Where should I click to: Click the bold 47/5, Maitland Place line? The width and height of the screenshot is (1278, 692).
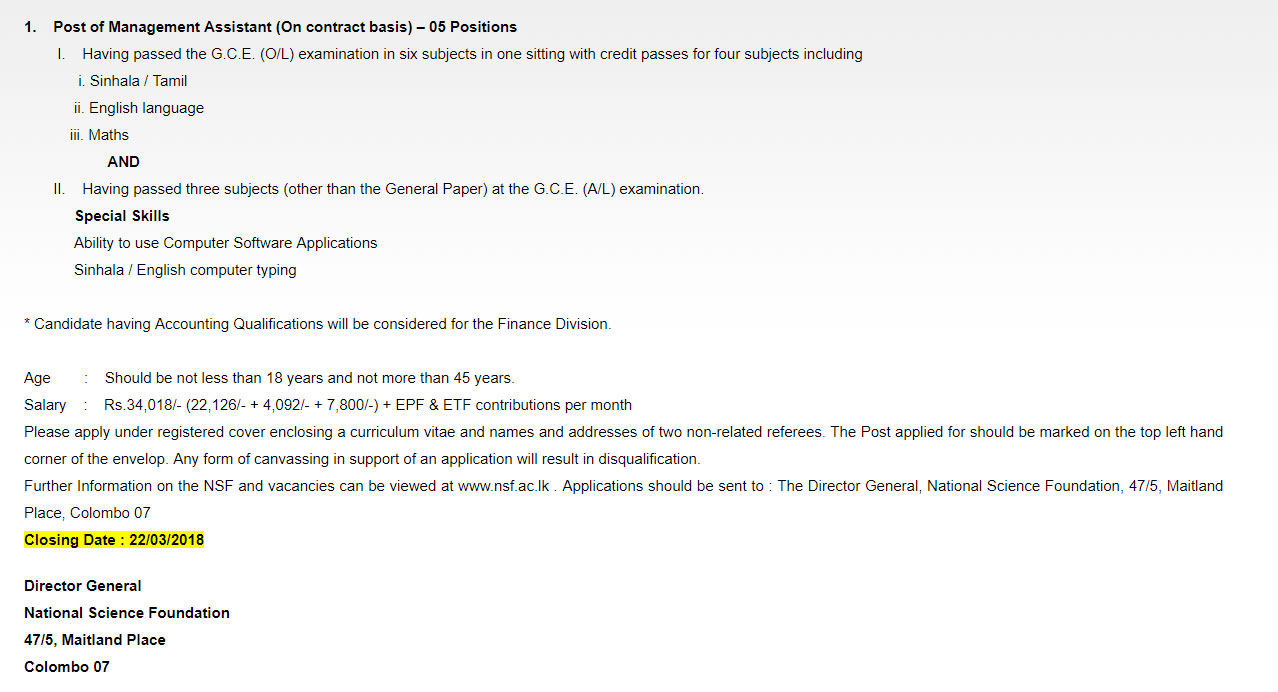[95, 640]
